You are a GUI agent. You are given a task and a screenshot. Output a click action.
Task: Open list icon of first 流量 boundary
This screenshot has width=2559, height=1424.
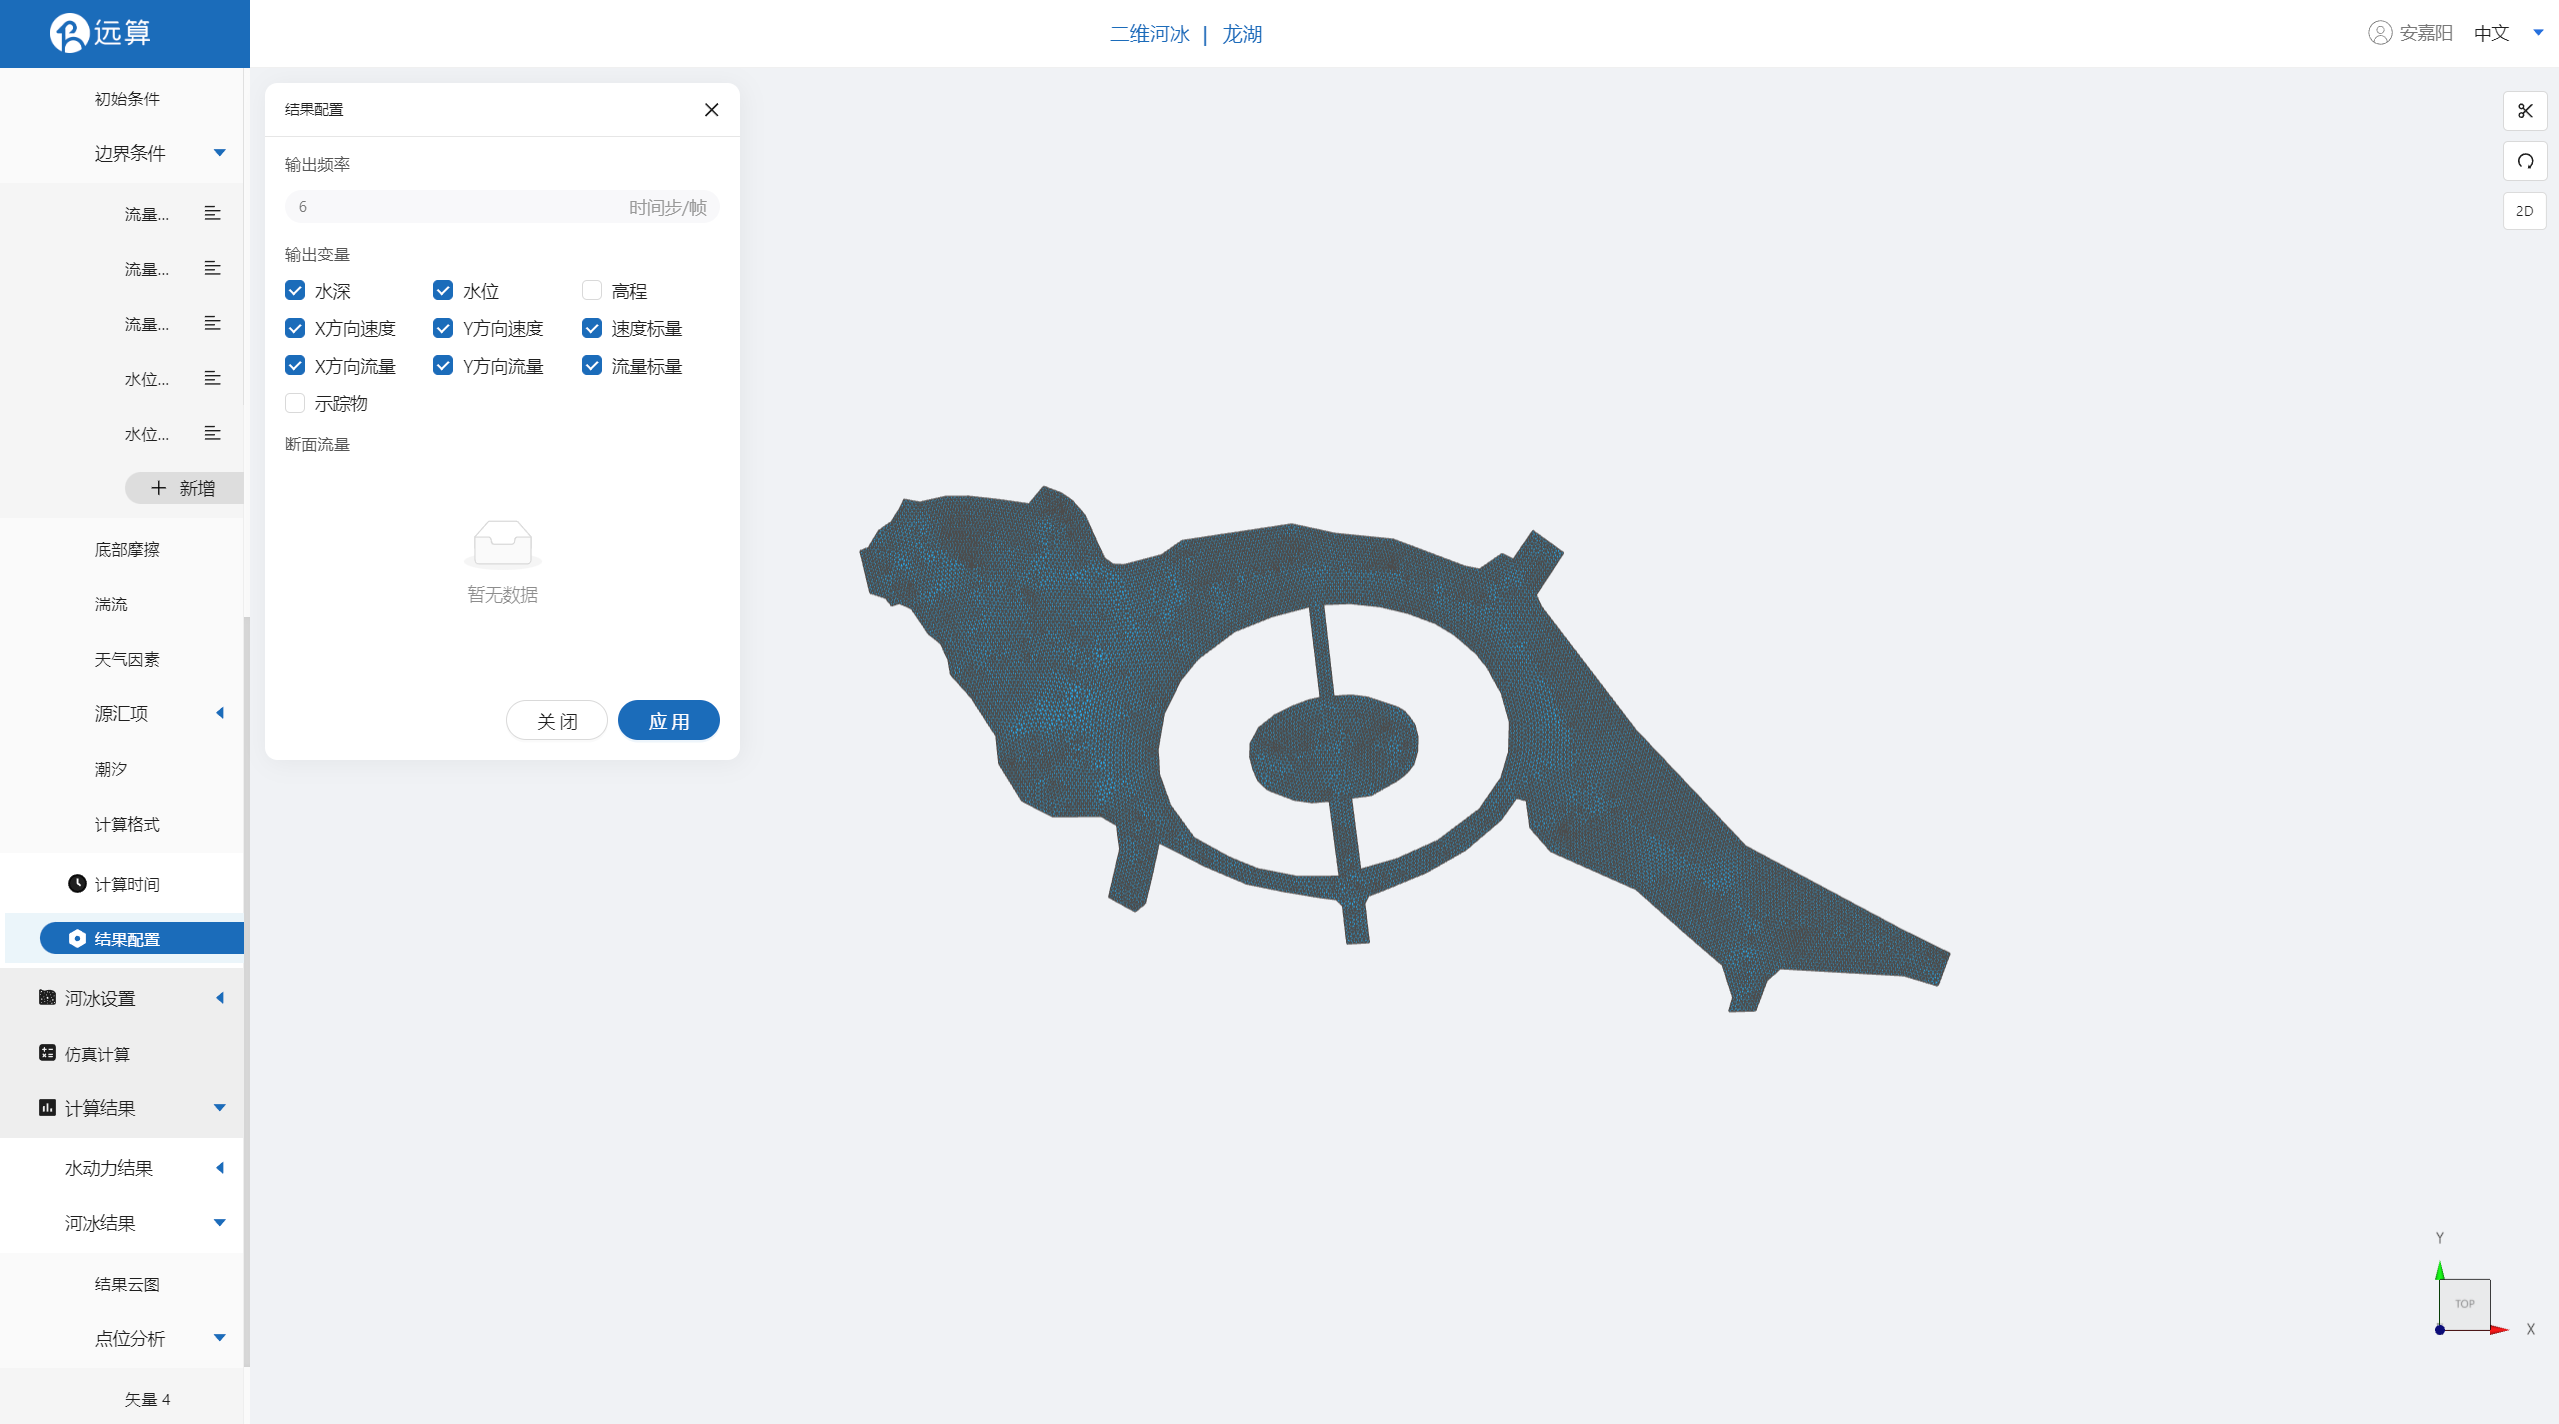[212, 213]
